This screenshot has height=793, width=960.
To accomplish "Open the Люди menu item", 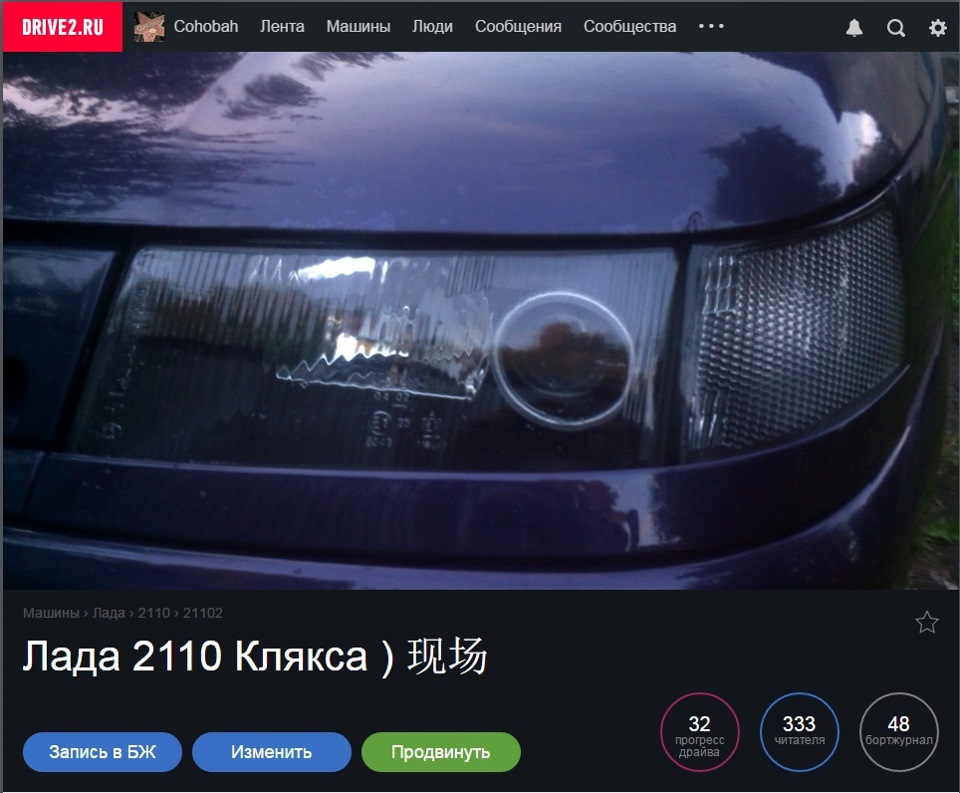I will point(432,26).
